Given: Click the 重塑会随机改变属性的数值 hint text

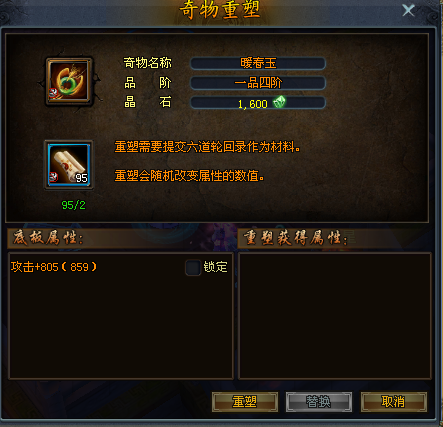Looking at the screenshot, I should coord(189,176).
